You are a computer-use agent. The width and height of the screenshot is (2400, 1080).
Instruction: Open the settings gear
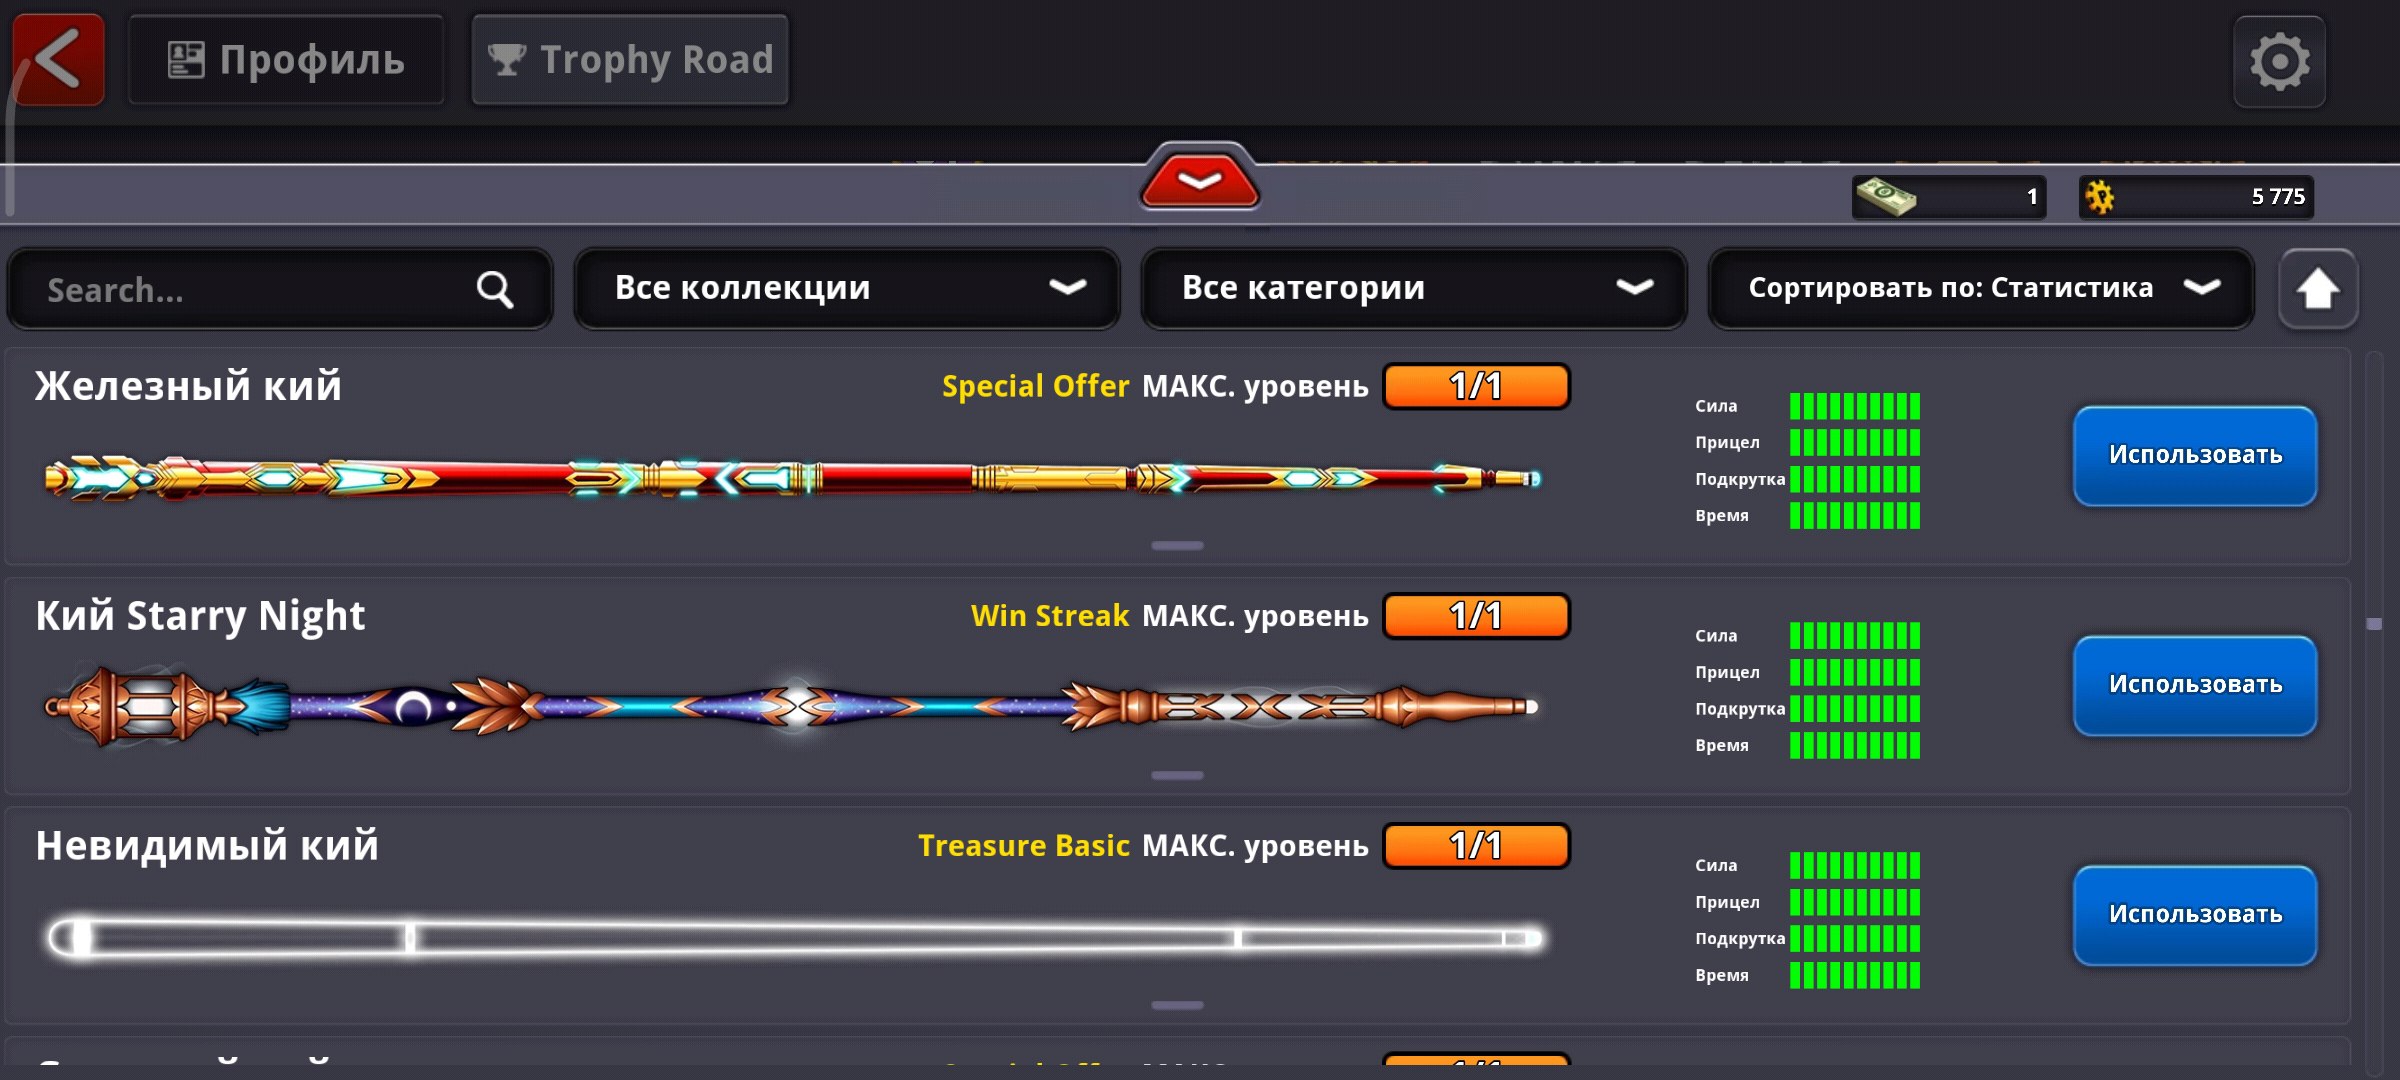pos(2279,62)
